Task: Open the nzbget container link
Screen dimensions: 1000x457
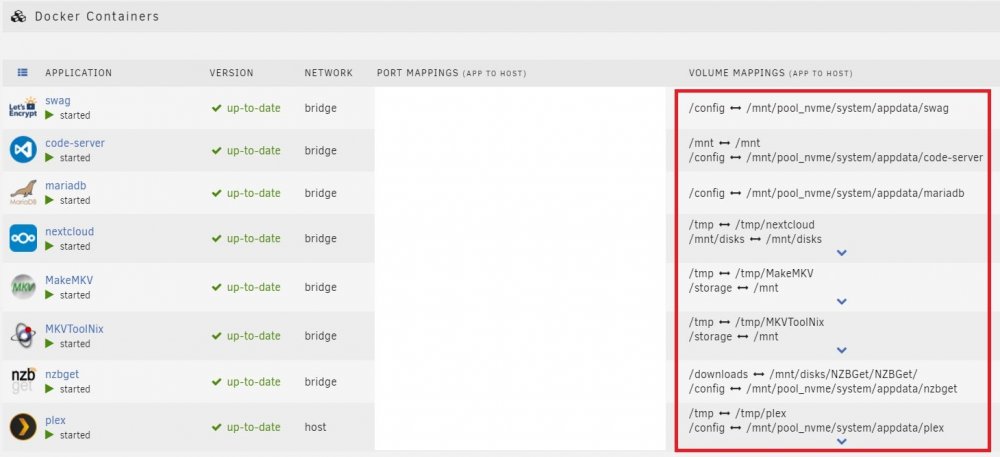Action: click(62, 374)
